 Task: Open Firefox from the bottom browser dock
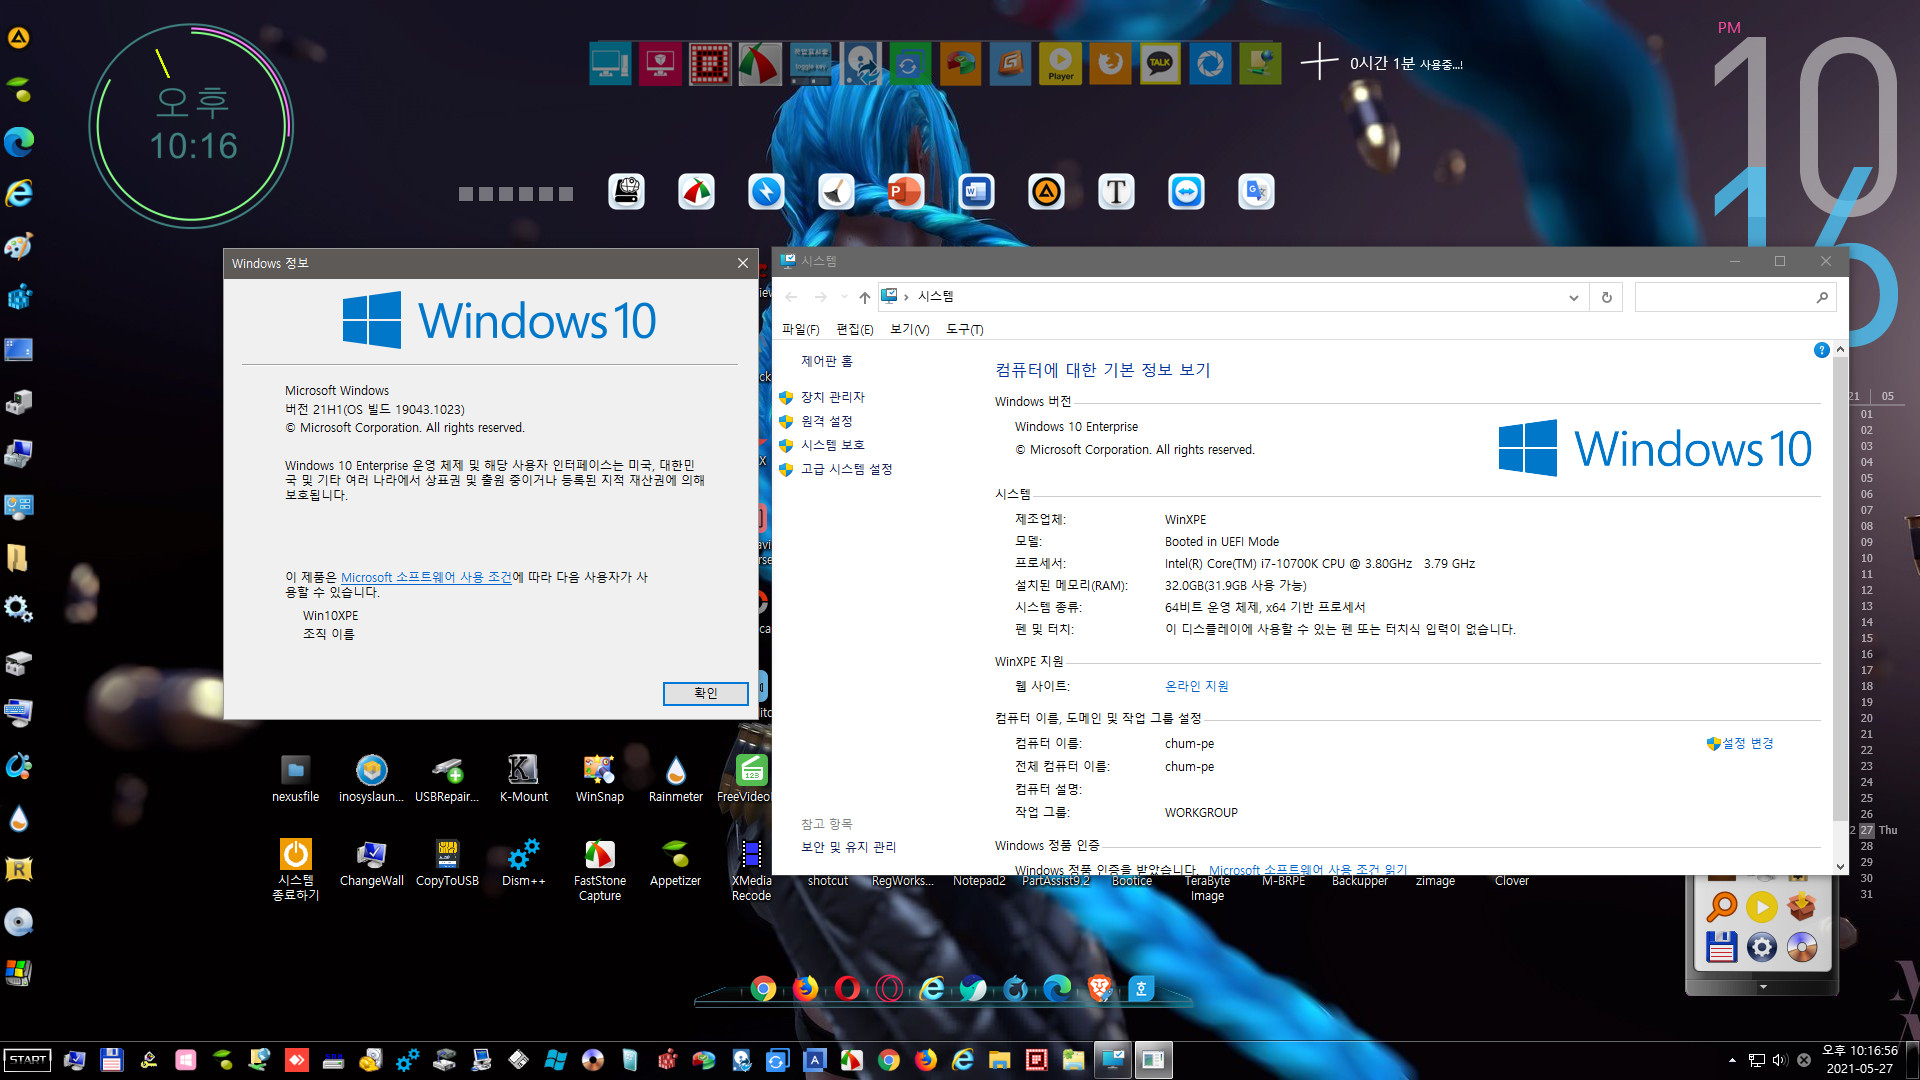805,989
